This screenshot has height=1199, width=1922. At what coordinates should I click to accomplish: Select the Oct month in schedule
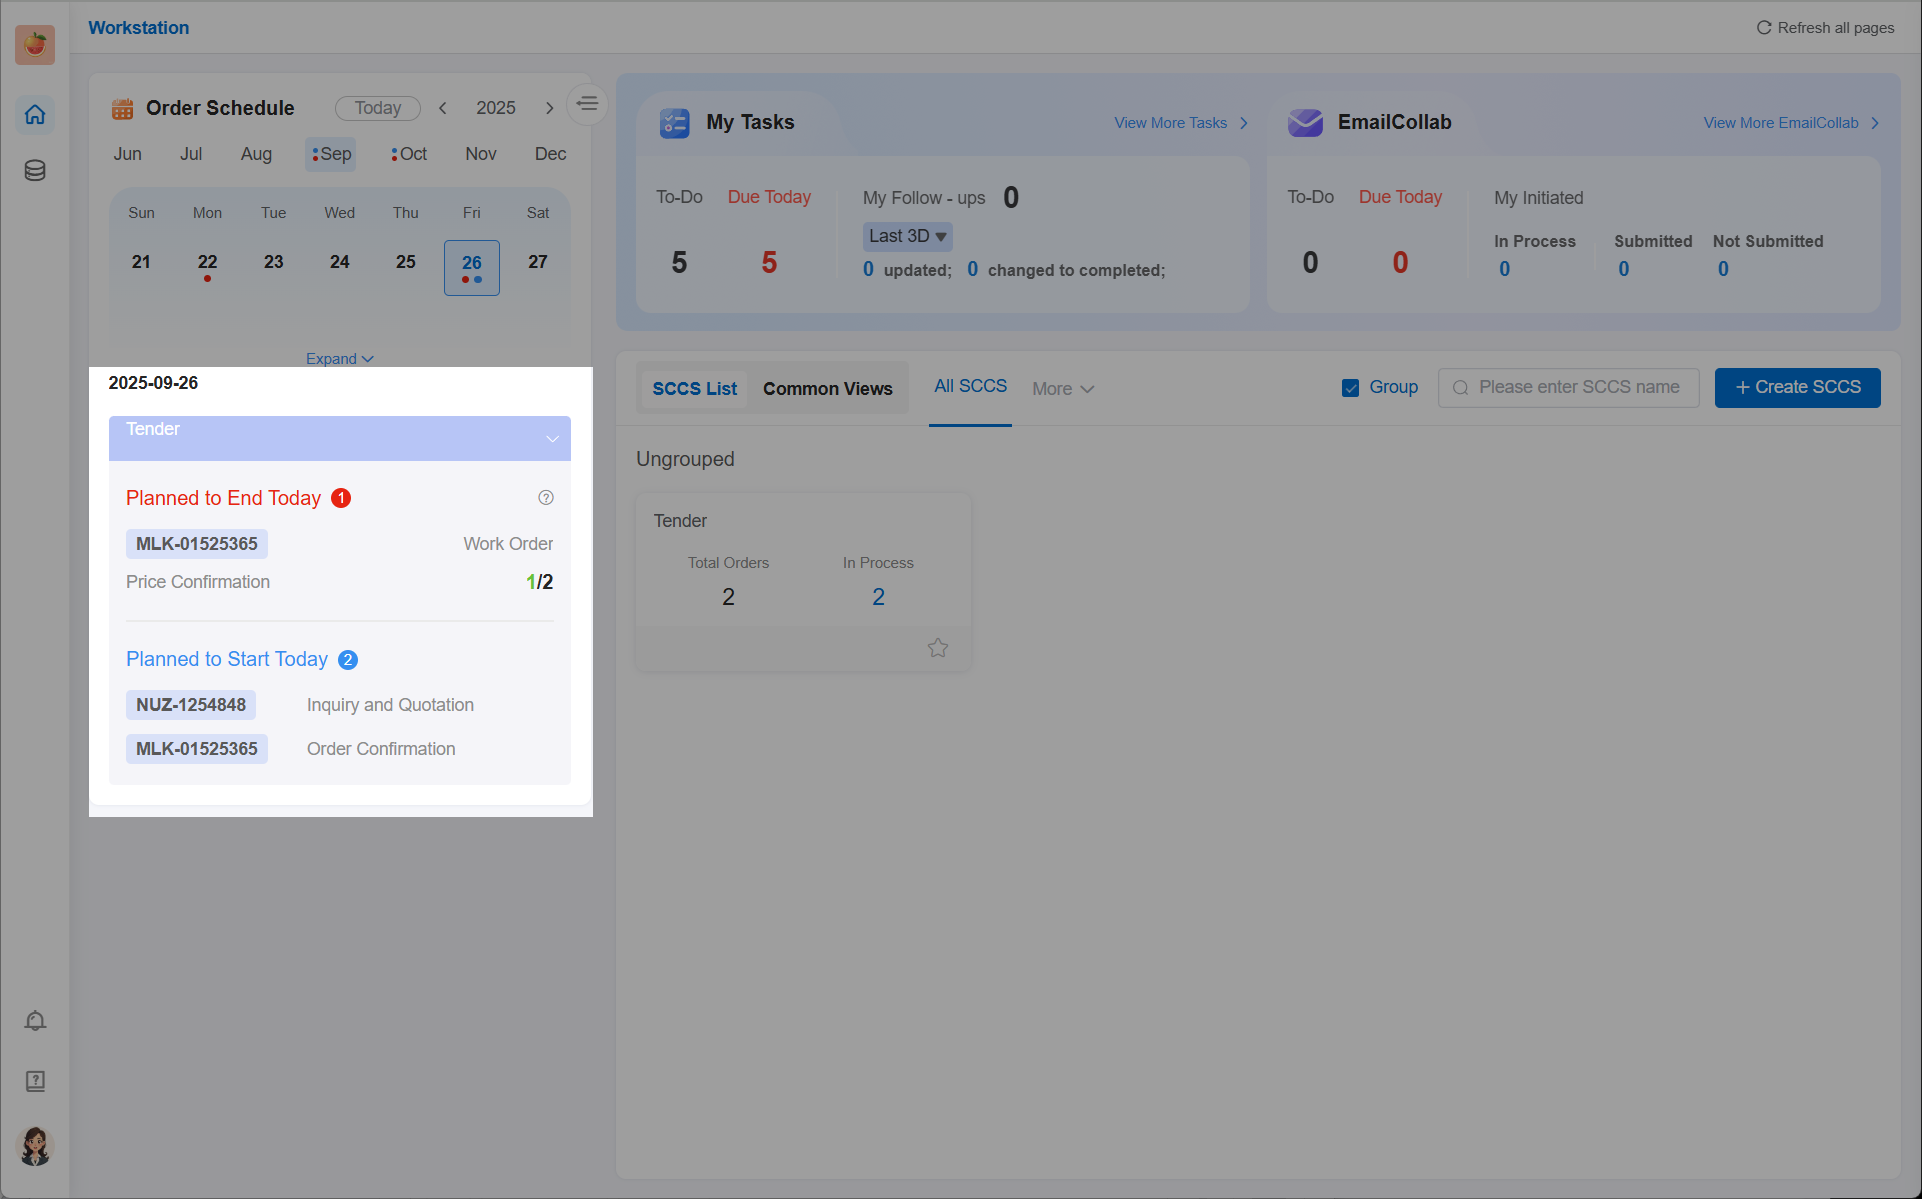[409, 154]
